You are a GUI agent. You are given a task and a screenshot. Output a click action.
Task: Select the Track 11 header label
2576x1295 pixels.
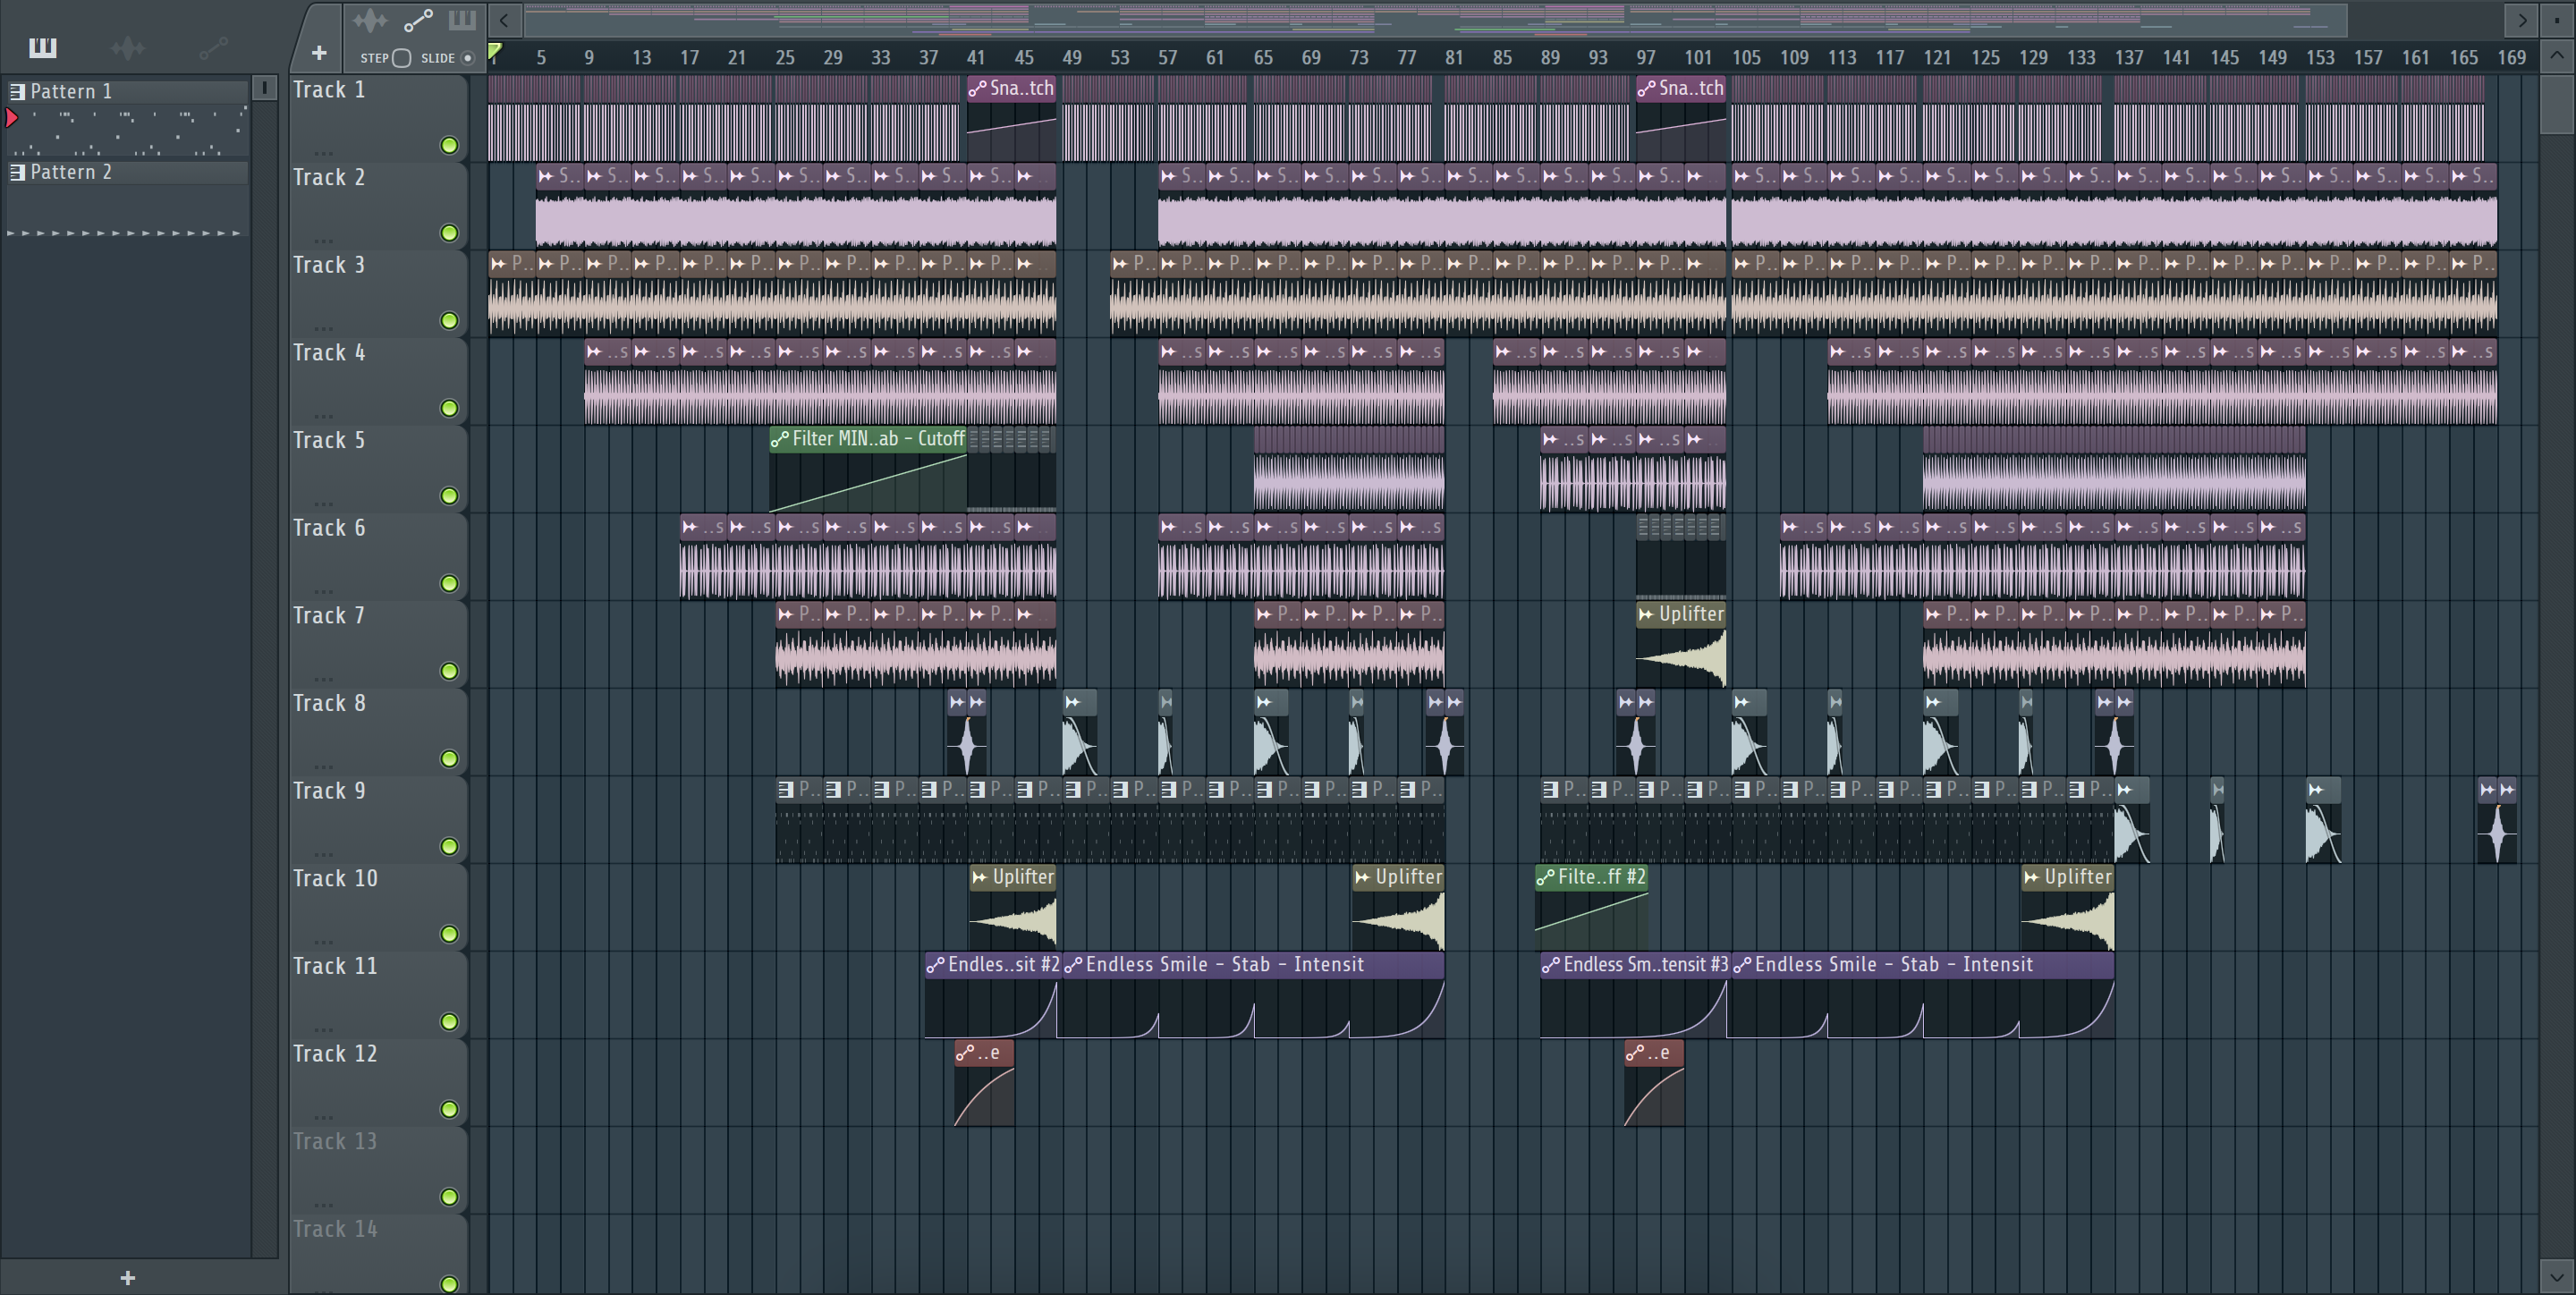coord(335,966)
